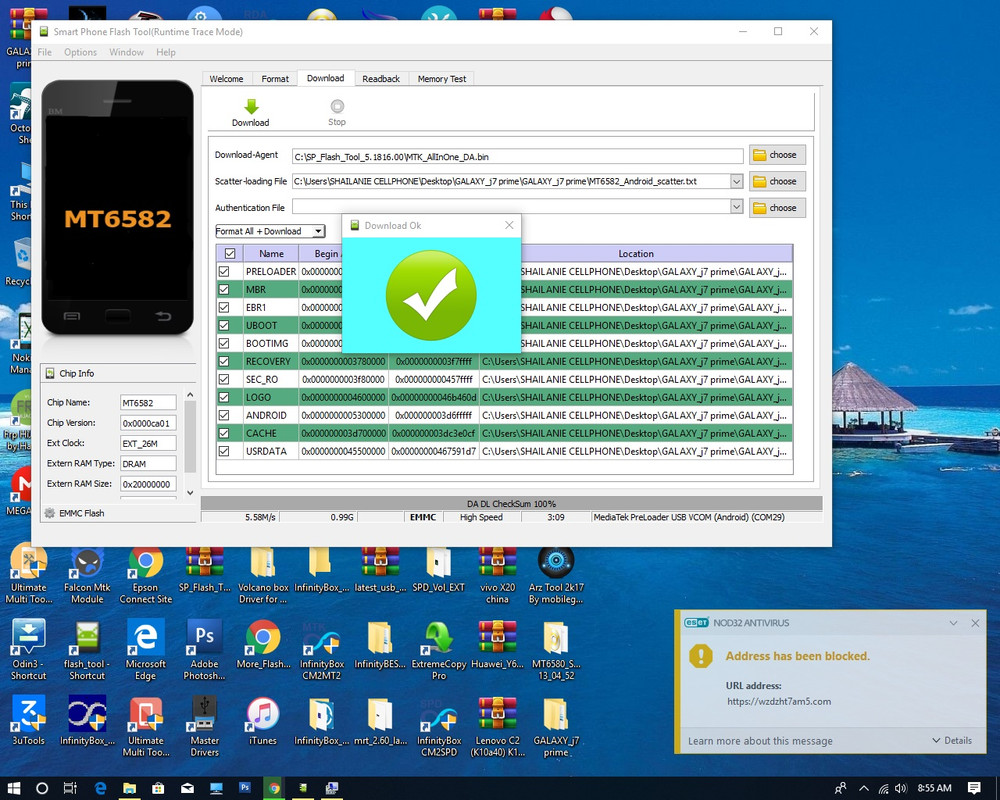This screenshot has width=1000, height=800.
Task: Expand the Format All + Download dropdown
Action: (x=318, y=232)
